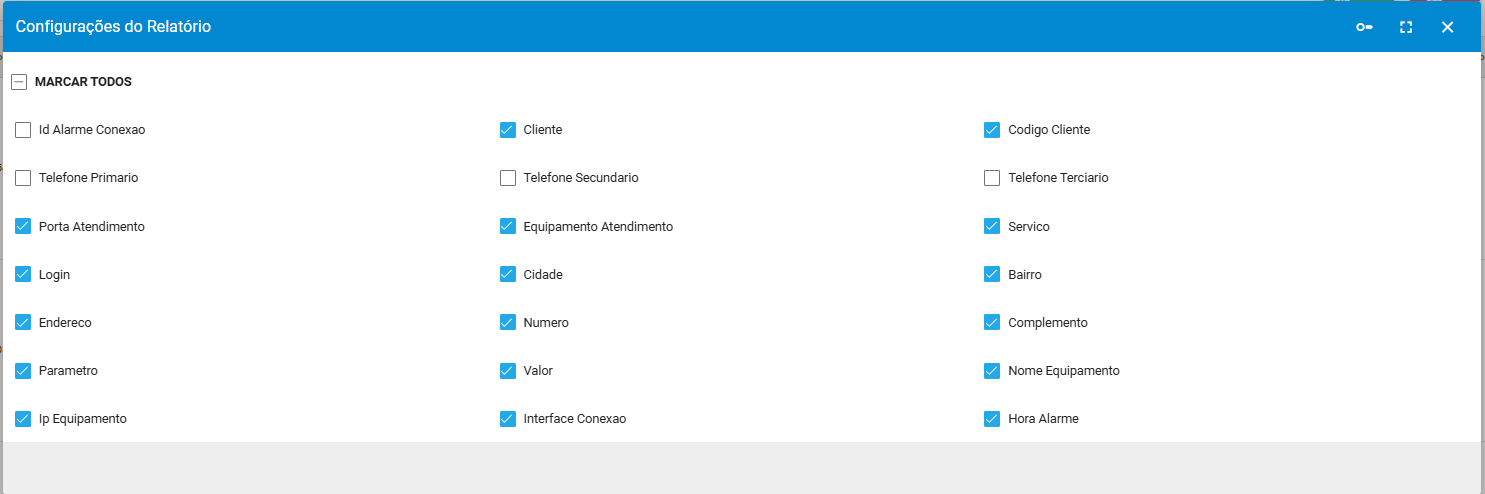Disable the Servico checkbox

[x=992, y=226]
